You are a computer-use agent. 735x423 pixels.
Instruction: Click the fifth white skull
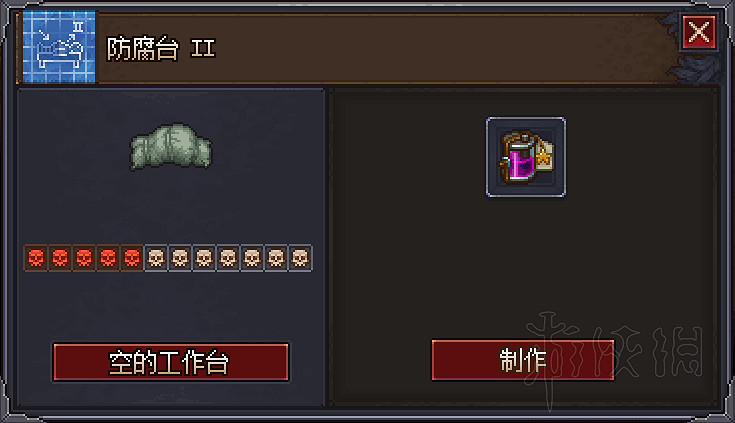tap(252, 258)
